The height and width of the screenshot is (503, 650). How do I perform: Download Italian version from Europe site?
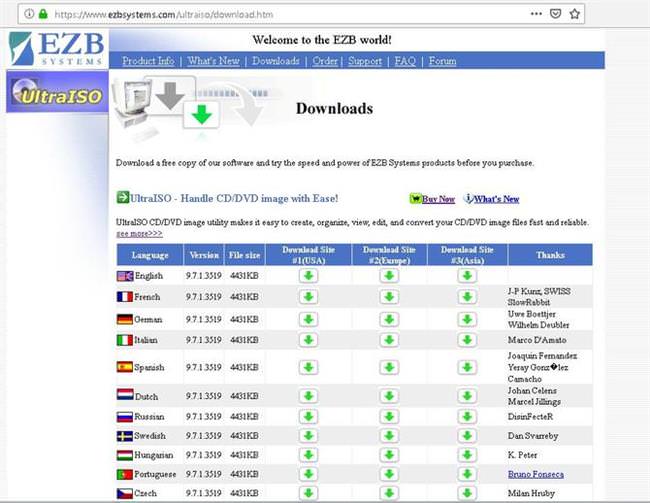click(x=389, y=340)
